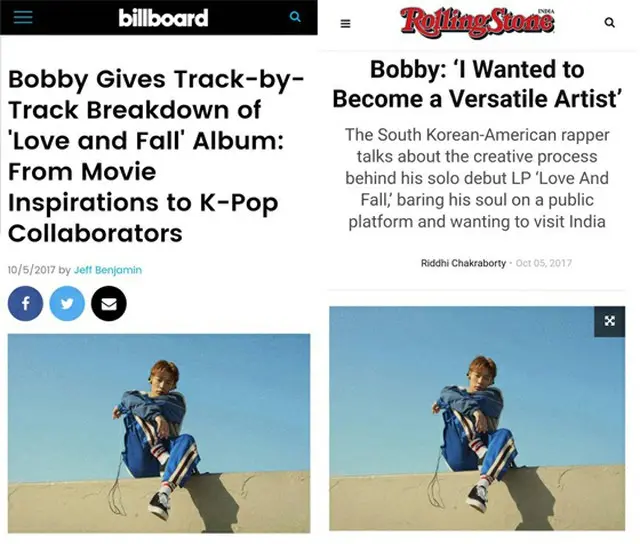The width and height of the screenshot is (640, 544).
Task: Open the Billboard hamburger menu
Action: click(x=23, y=17)
